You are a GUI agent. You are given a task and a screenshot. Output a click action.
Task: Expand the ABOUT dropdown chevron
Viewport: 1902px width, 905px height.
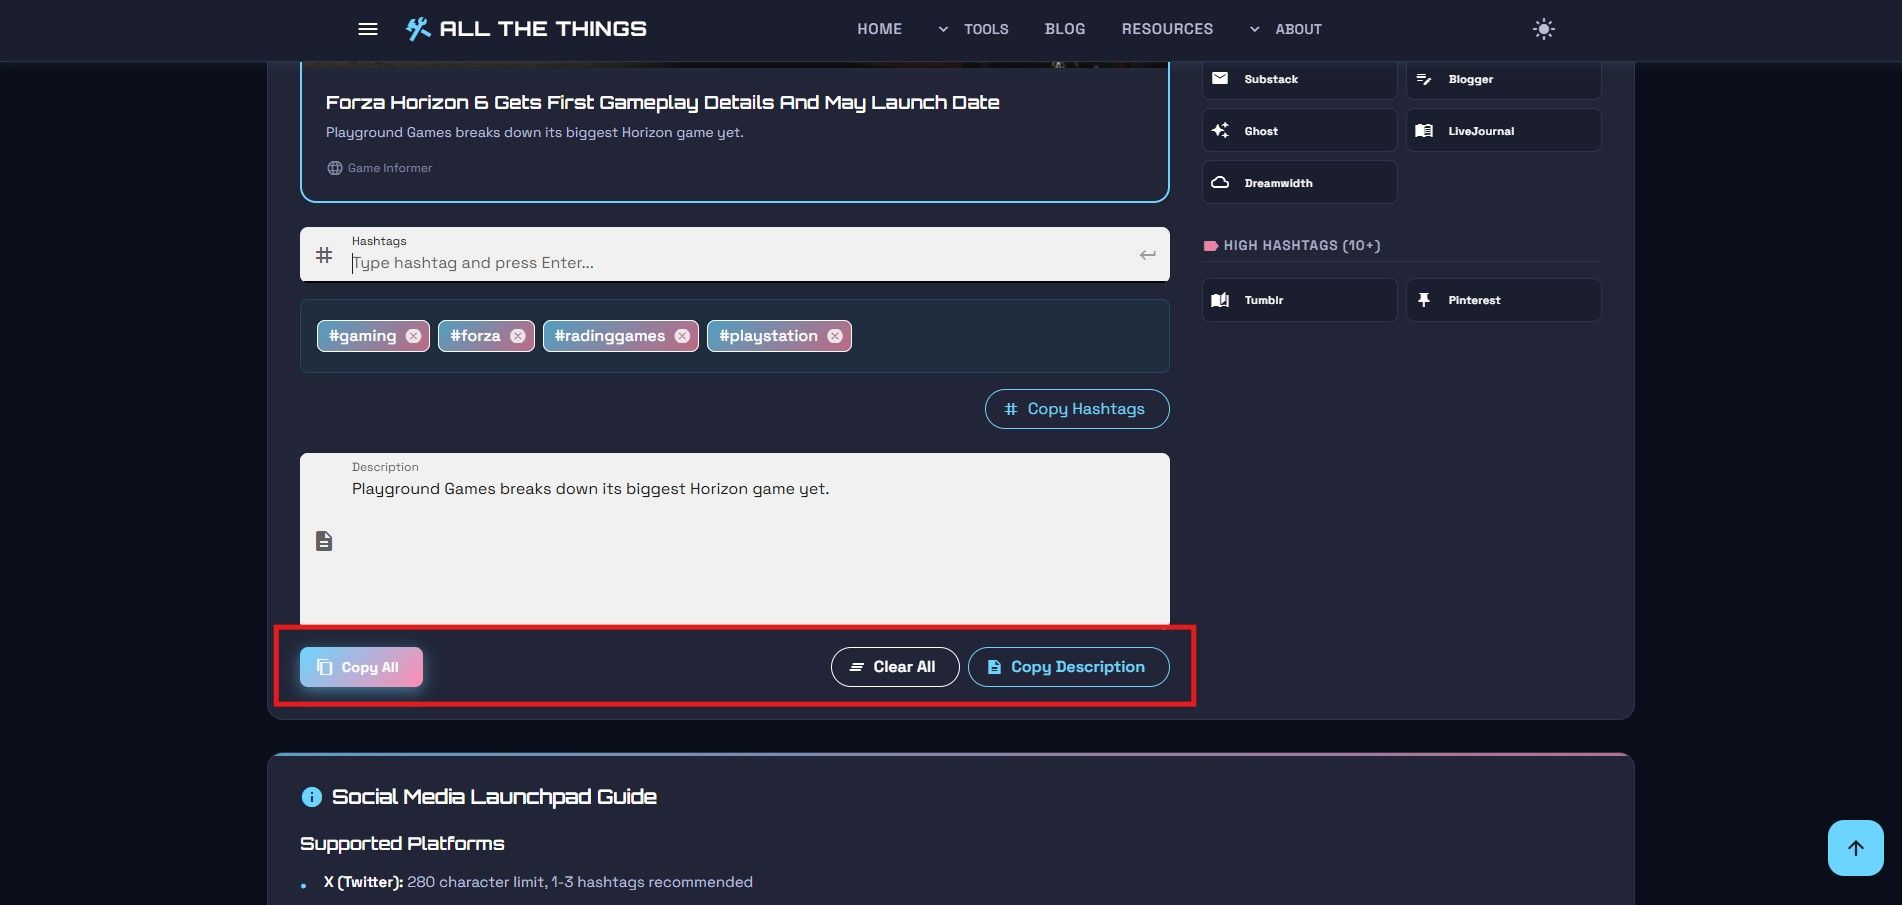1254,29
